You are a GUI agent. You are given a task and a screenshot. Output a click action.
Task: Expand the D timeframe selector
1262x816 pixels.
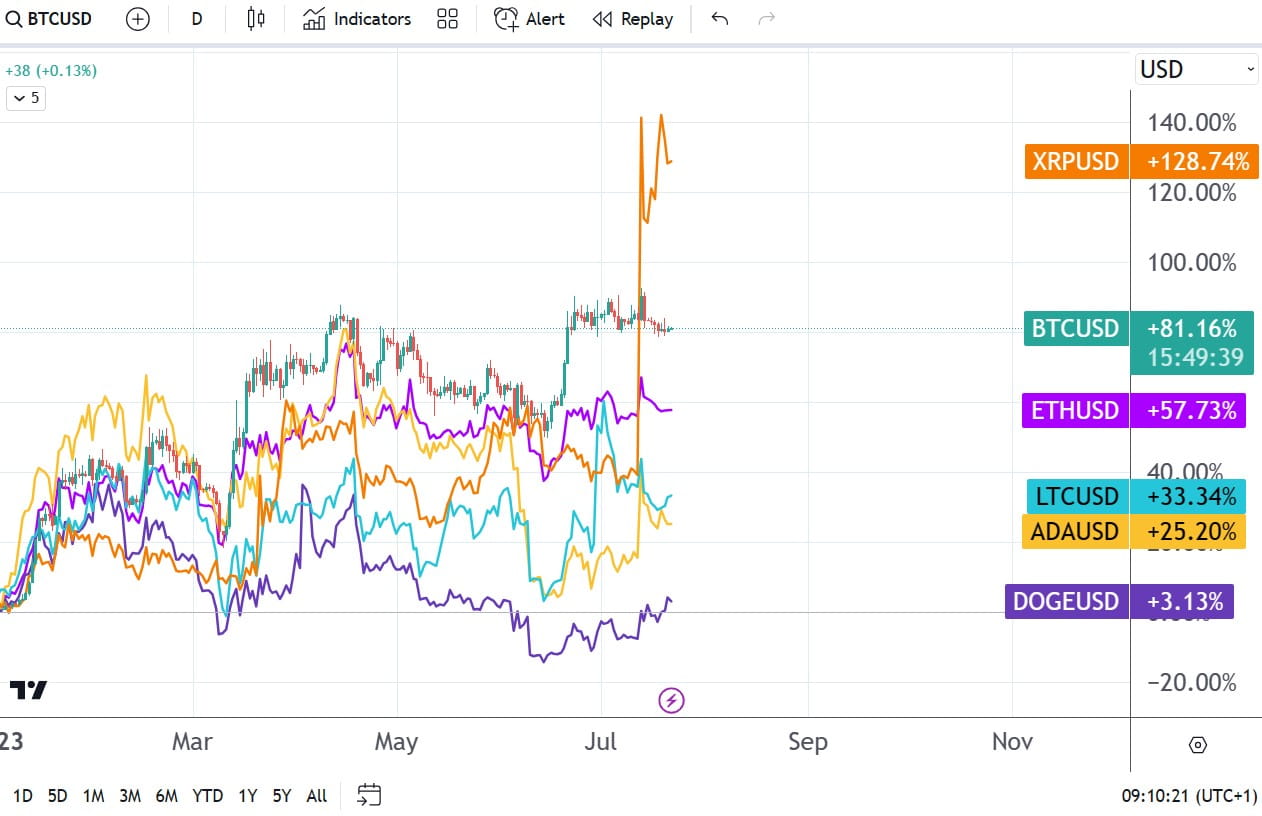[x=196, y=18]
